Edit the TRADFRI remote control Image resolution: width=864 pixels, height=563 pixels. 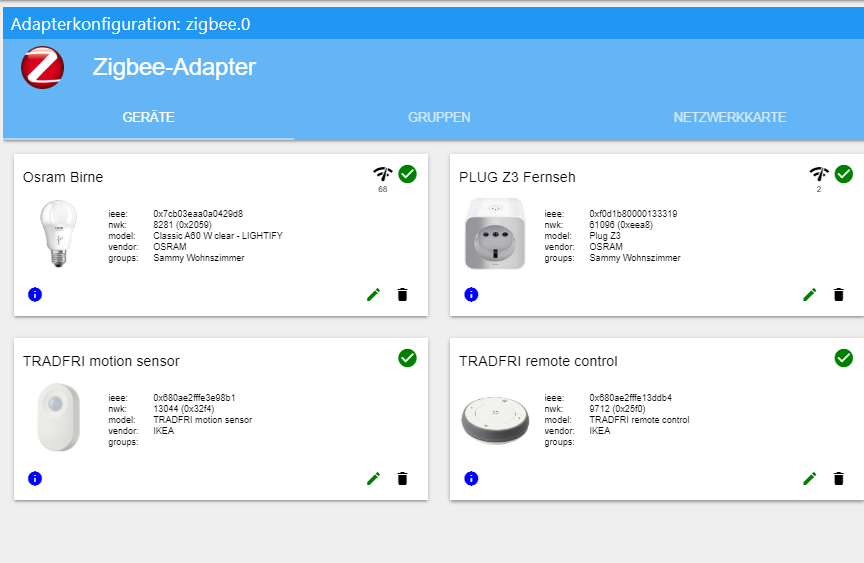pos(810,479)
